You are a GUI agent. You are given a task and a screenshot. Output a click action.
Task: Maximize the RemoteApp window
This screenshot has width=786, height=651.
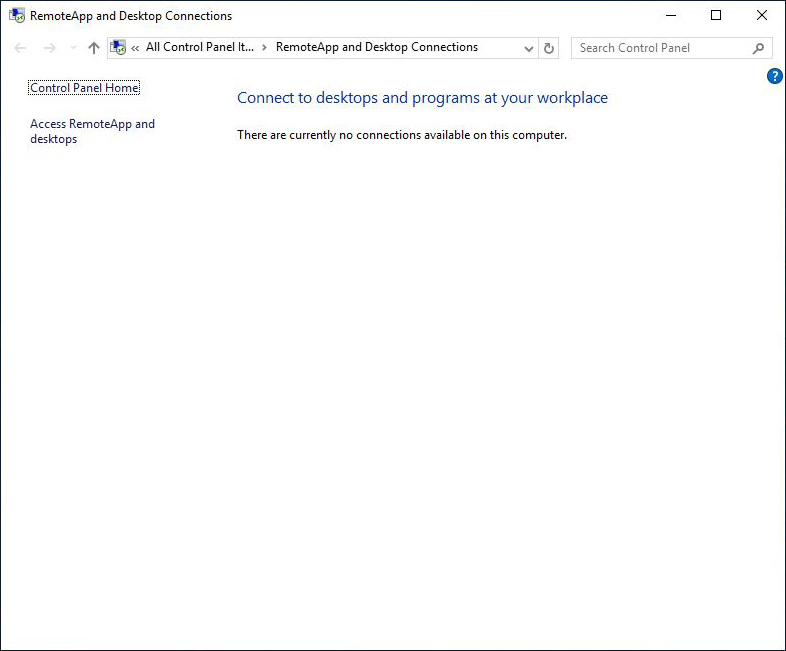click(716, 16)
